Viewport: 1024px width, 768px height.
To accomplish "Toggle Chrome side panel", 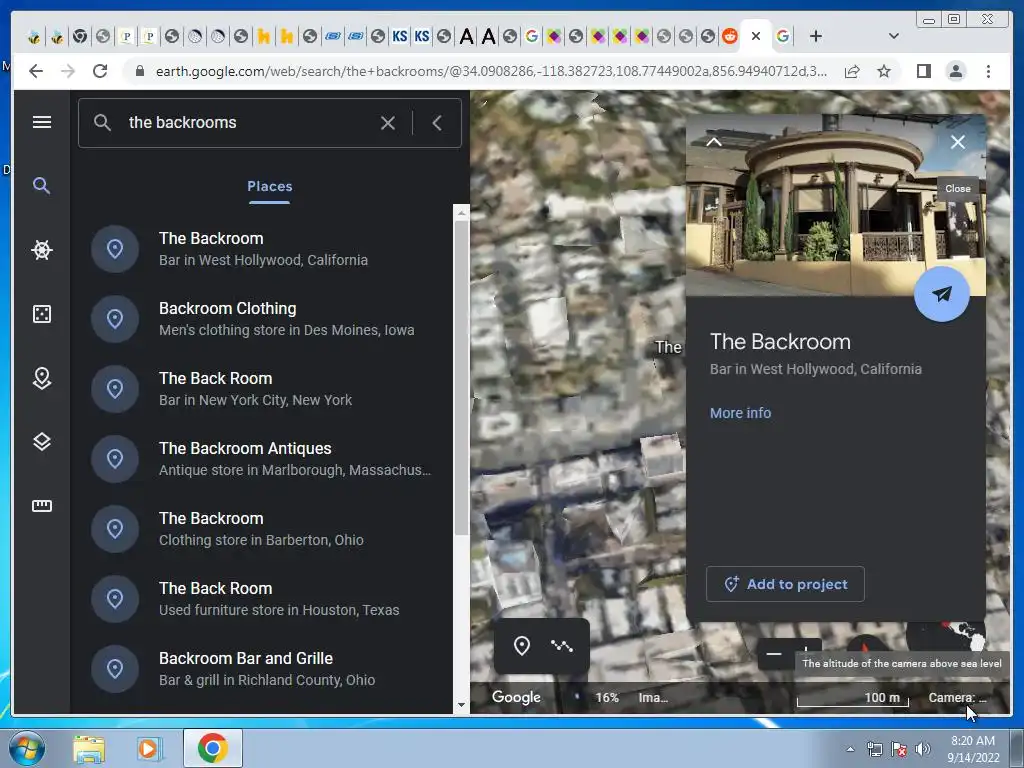I will [923, 71].
